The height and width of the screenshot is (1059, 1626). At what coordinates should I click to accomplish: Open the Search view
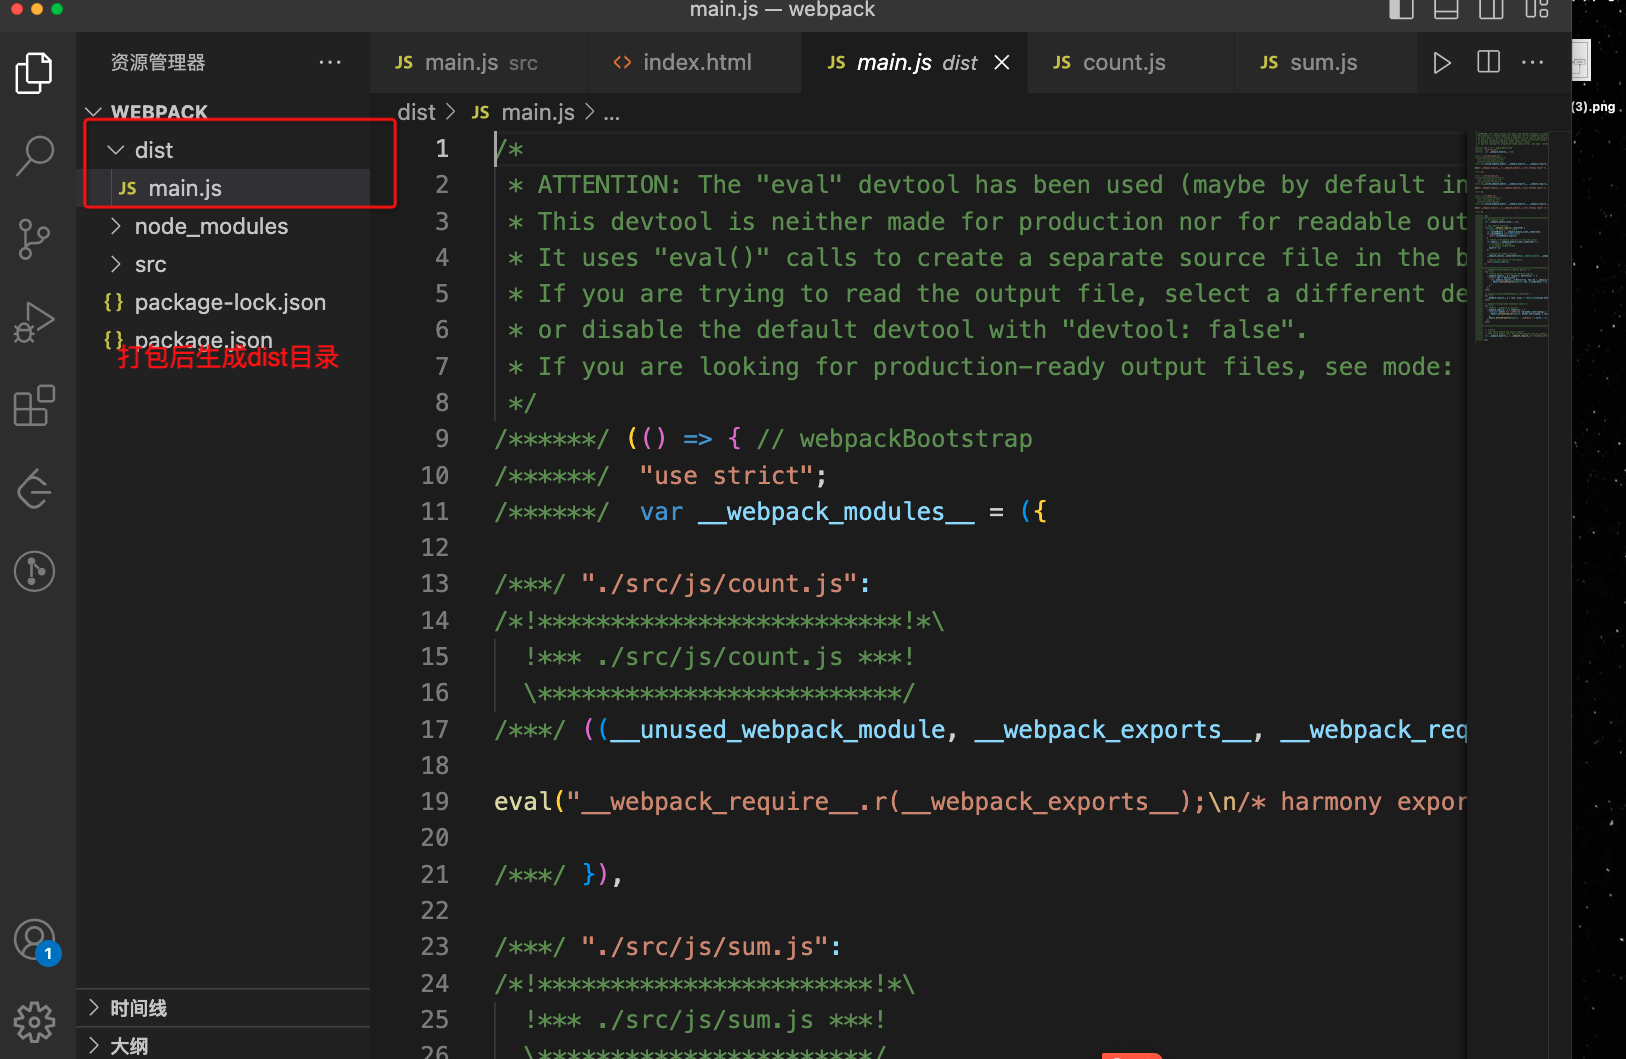pyautogui.click(x=35, y=155)
